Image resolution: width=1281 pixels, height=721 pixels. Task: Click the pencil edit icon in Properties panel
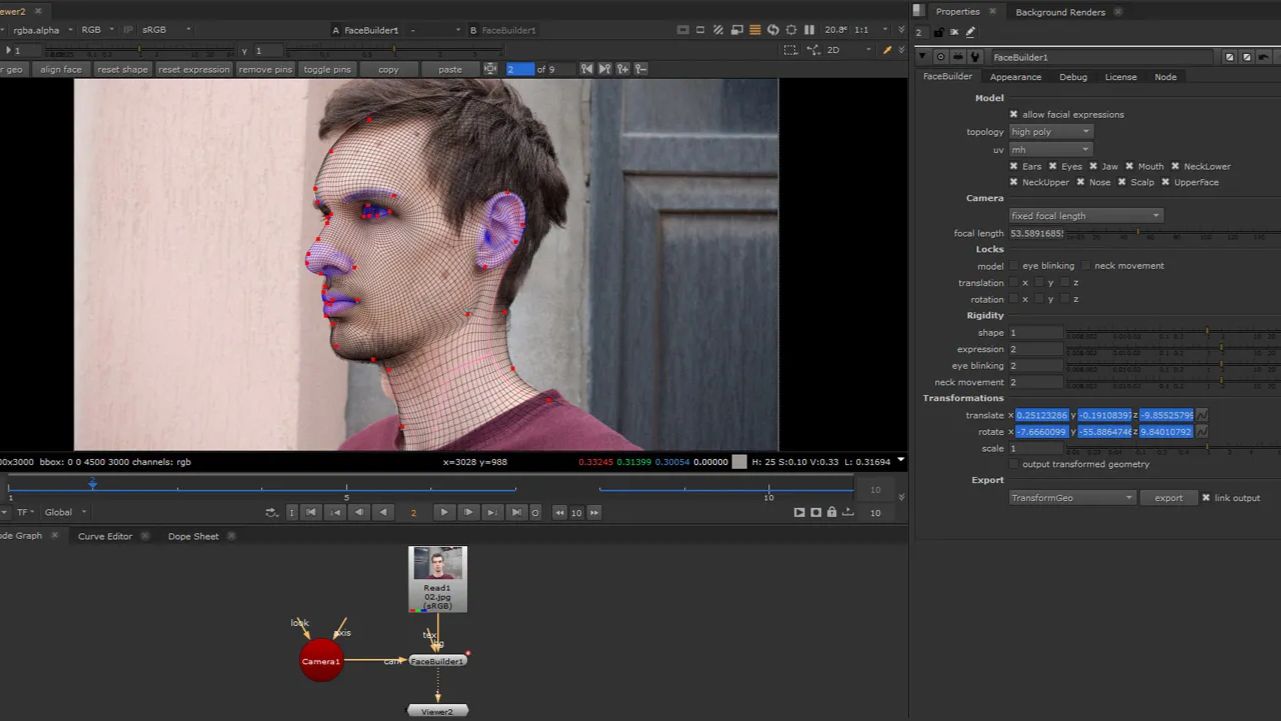click(970, 32)
